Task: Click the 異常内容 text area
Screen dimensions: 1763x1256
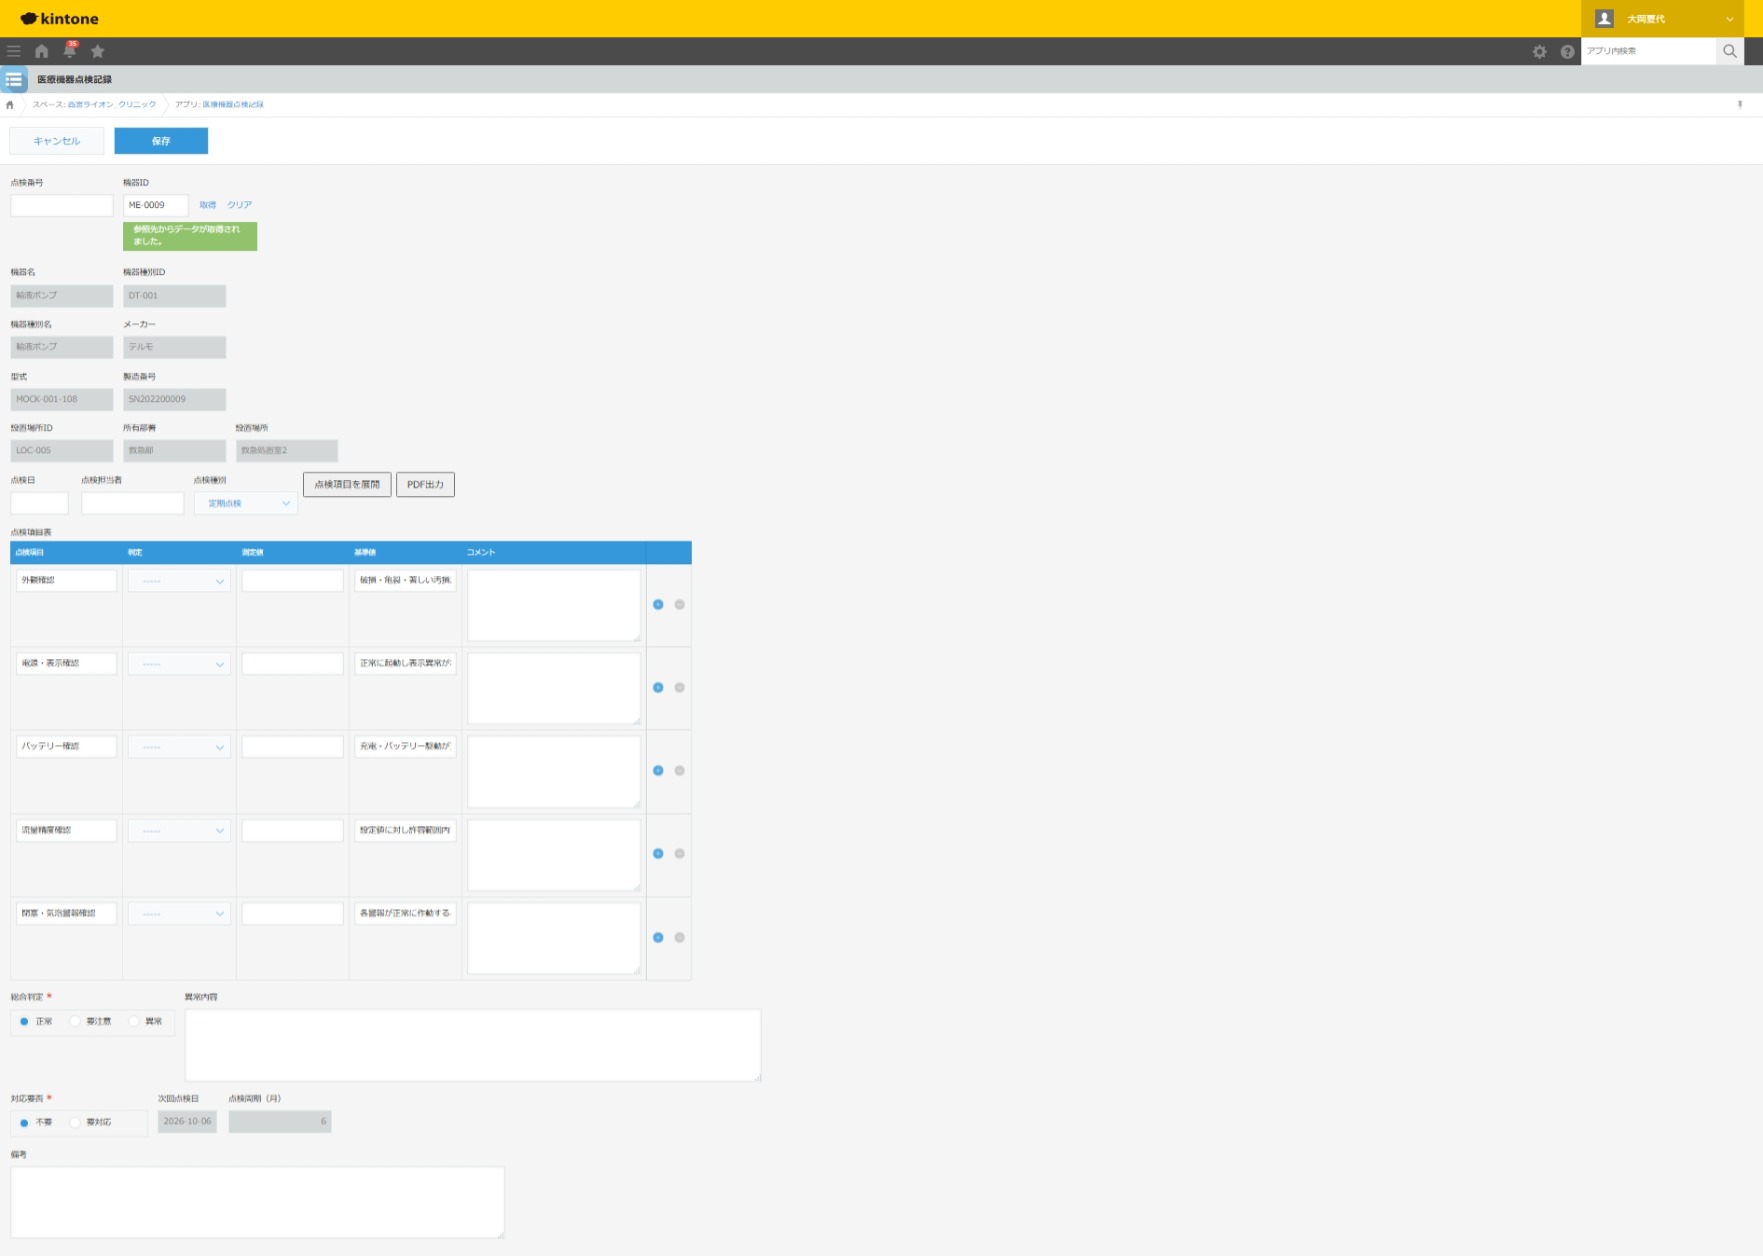Action: point(473,1045)
